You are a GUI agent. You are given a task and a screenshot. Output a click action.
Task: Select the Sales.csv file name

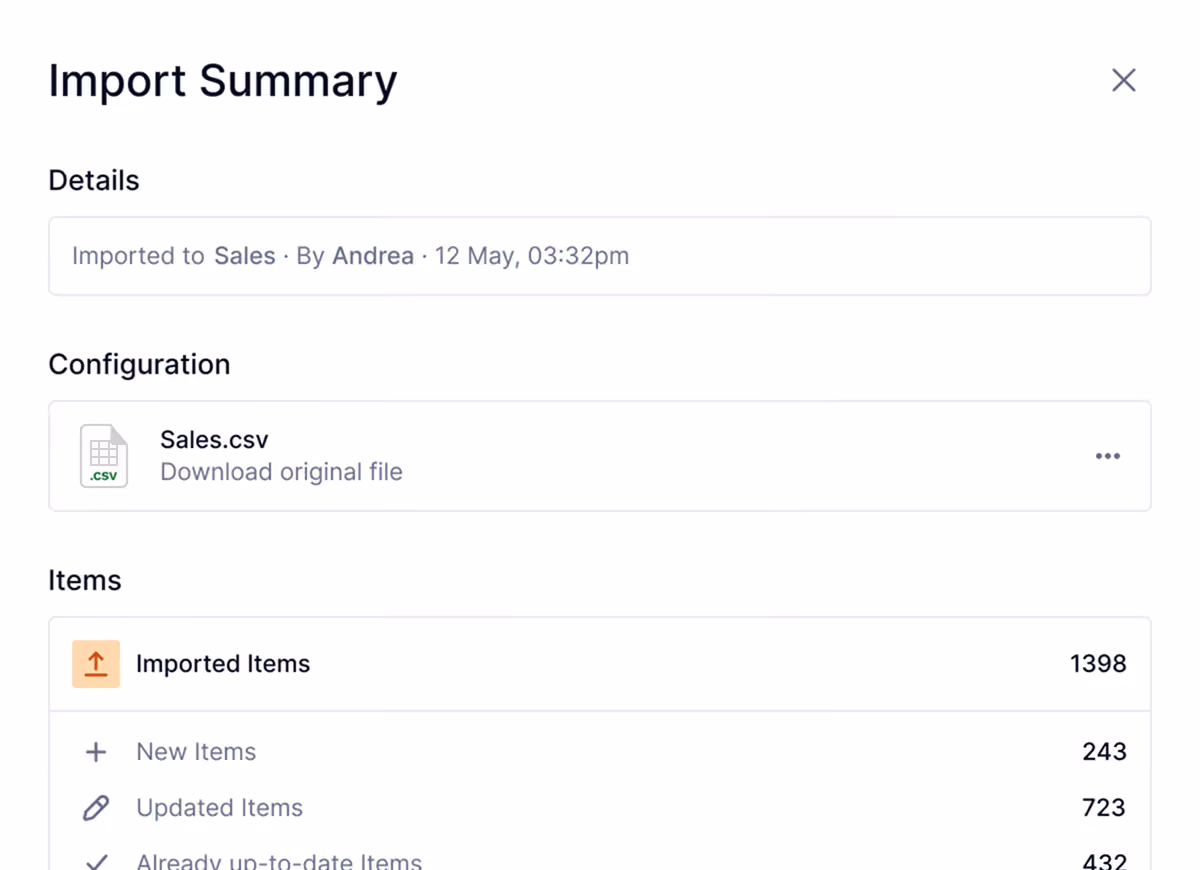tap(214, 440)
